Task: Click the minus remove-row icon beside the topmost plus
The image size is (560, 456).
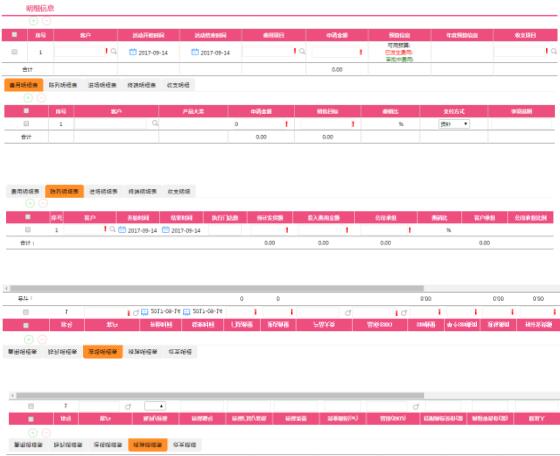Action: point(46,21)
